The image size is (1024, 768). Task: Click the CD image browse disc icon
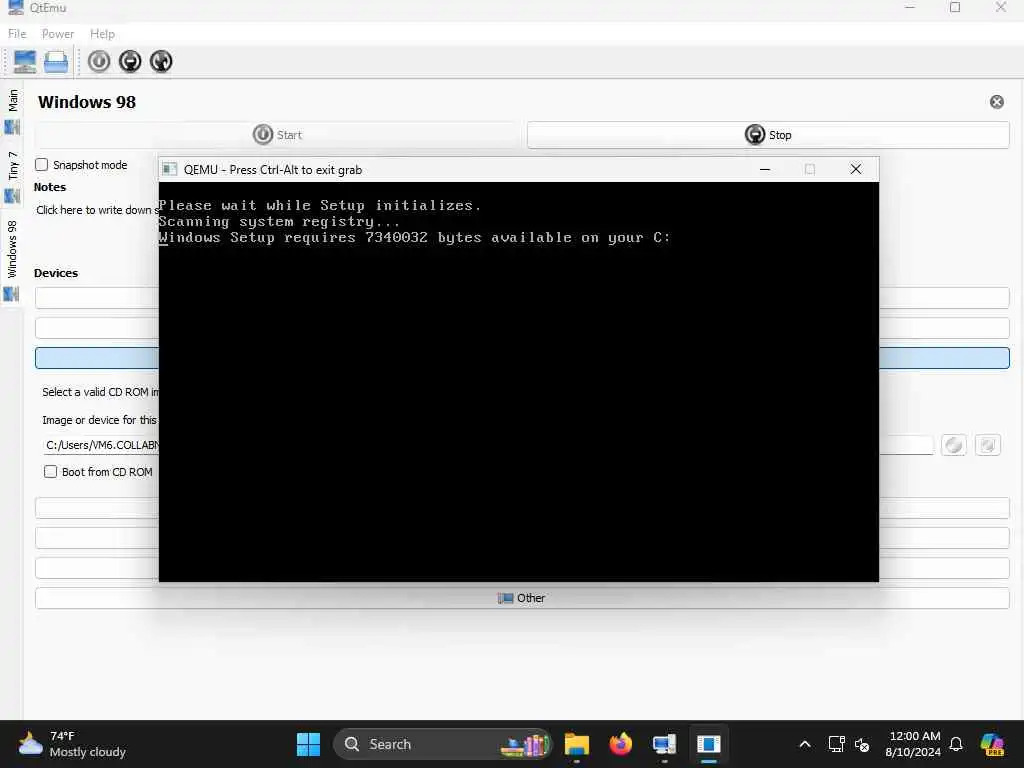(953, 445)
